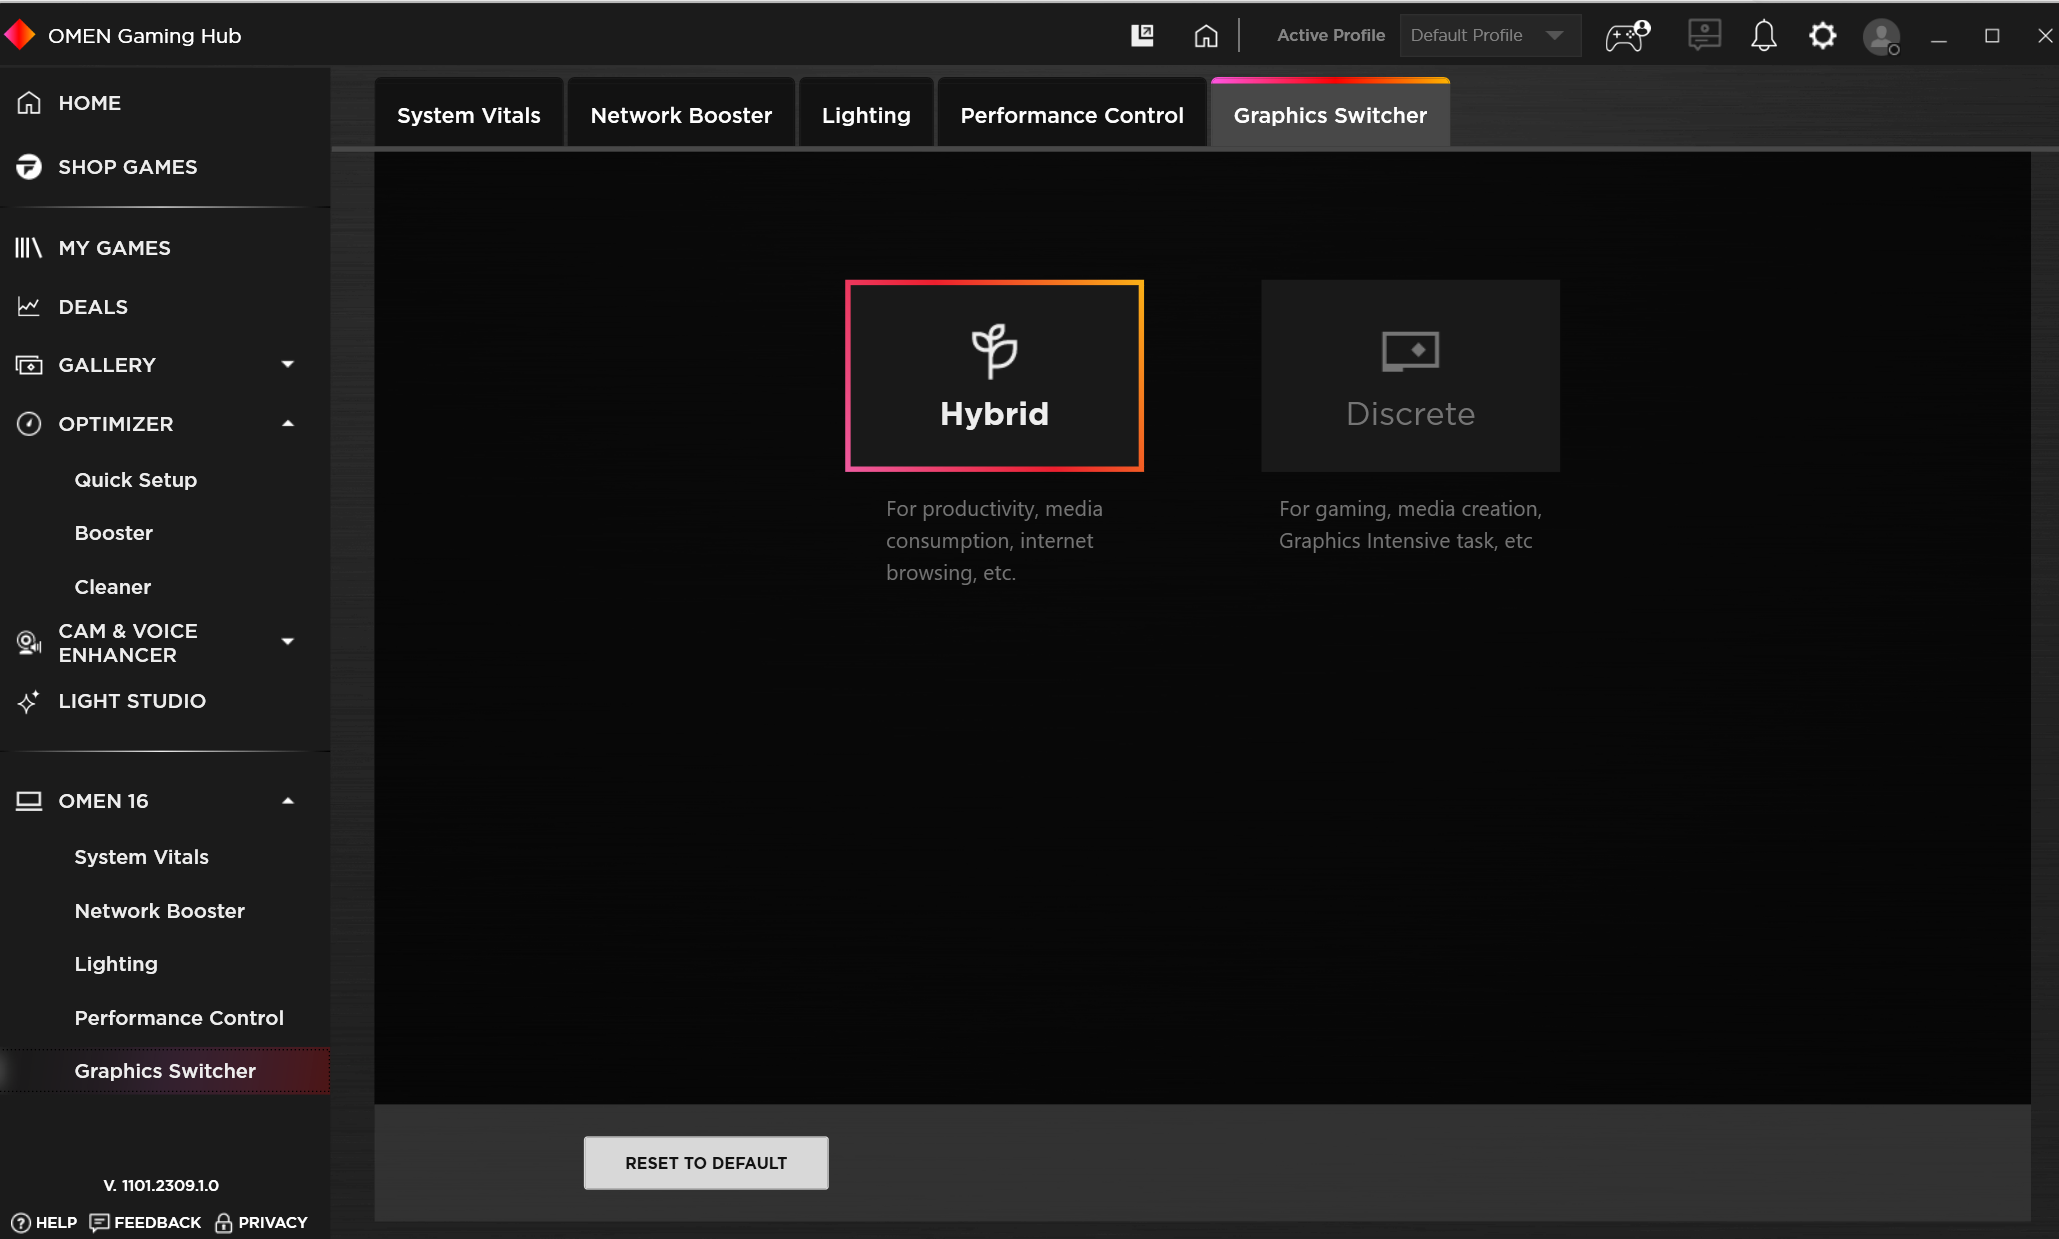Open Network Booster under OMEN 16
2059x1239 pixels.
click(160, 911)
